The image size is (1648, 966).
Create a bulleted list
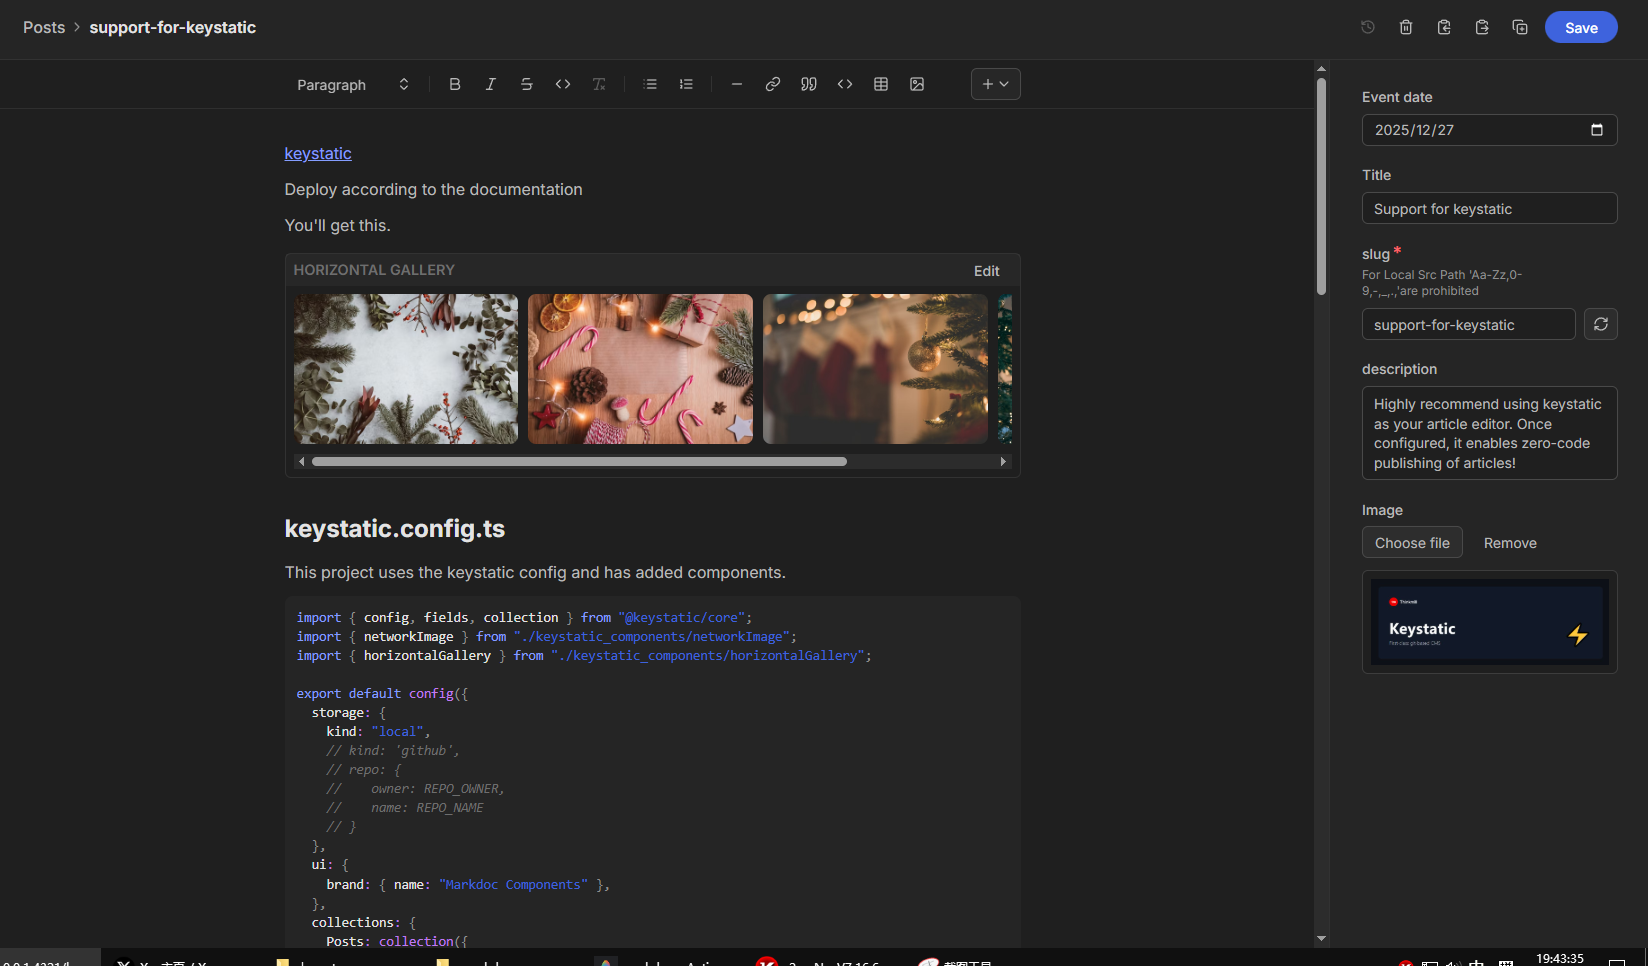(650, 84)
